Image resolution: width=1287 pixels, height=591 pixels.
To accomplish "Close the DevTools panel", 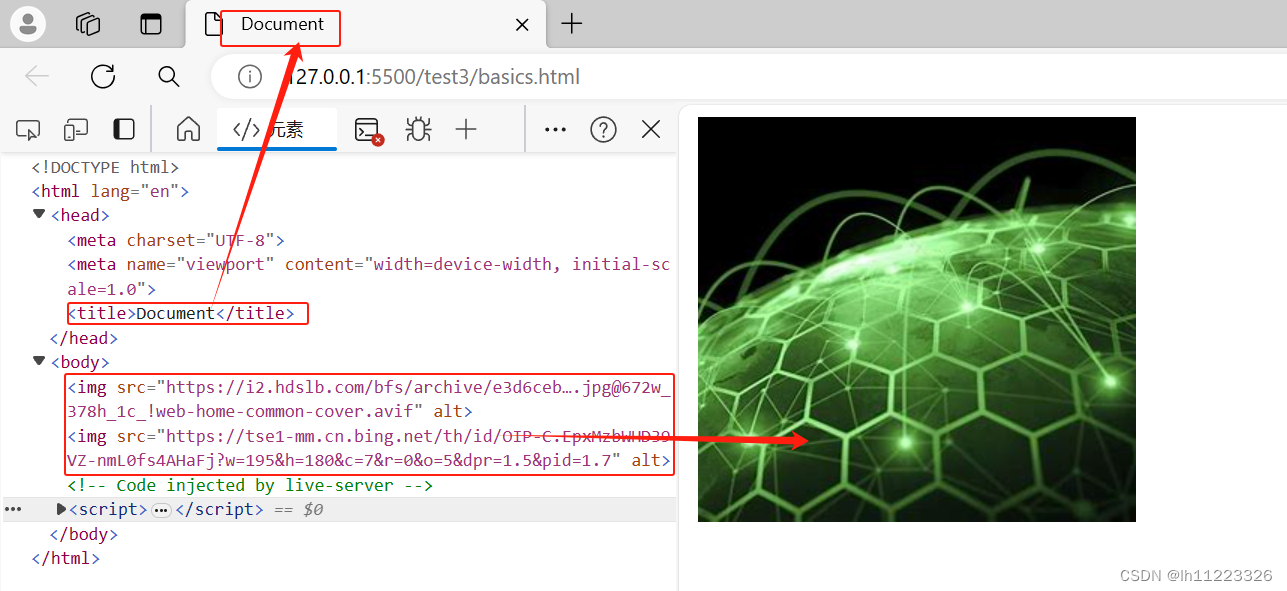I will (651, 129).
